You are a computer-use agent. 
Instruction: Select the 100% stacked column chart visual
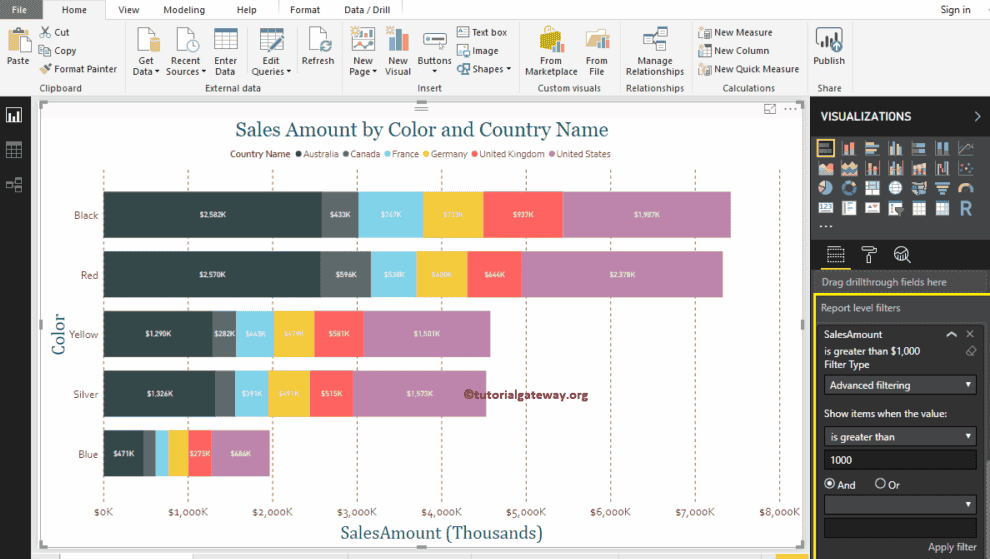942,148
